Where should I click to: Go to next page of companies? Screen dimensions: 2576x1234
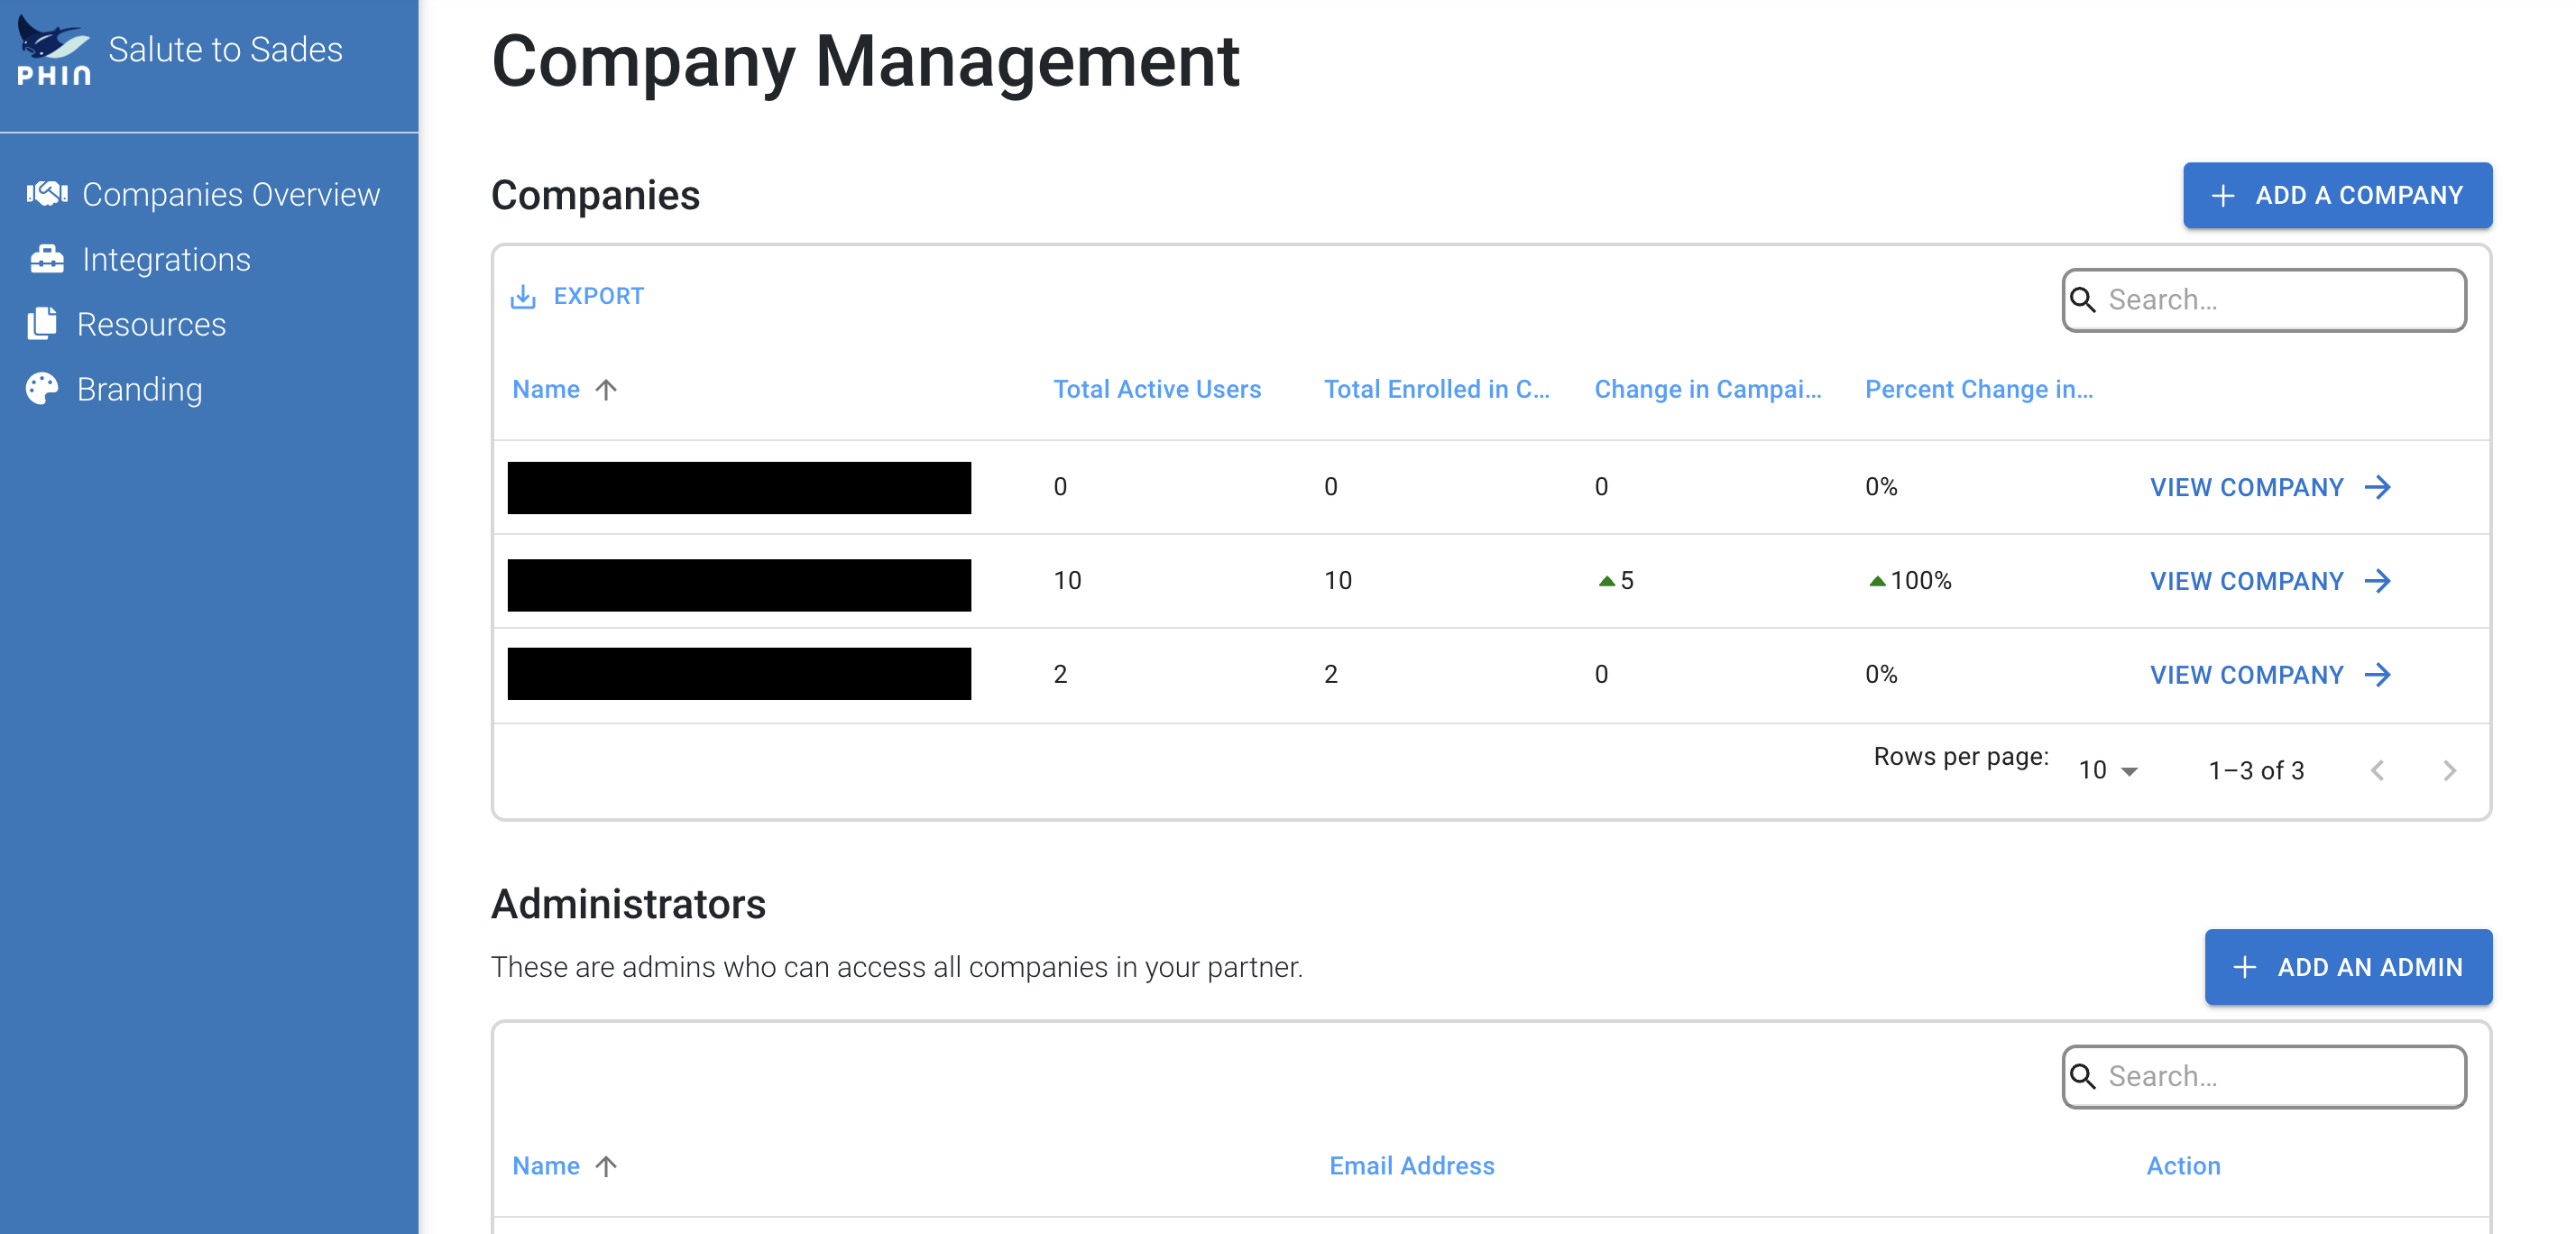coord(2449,770)
